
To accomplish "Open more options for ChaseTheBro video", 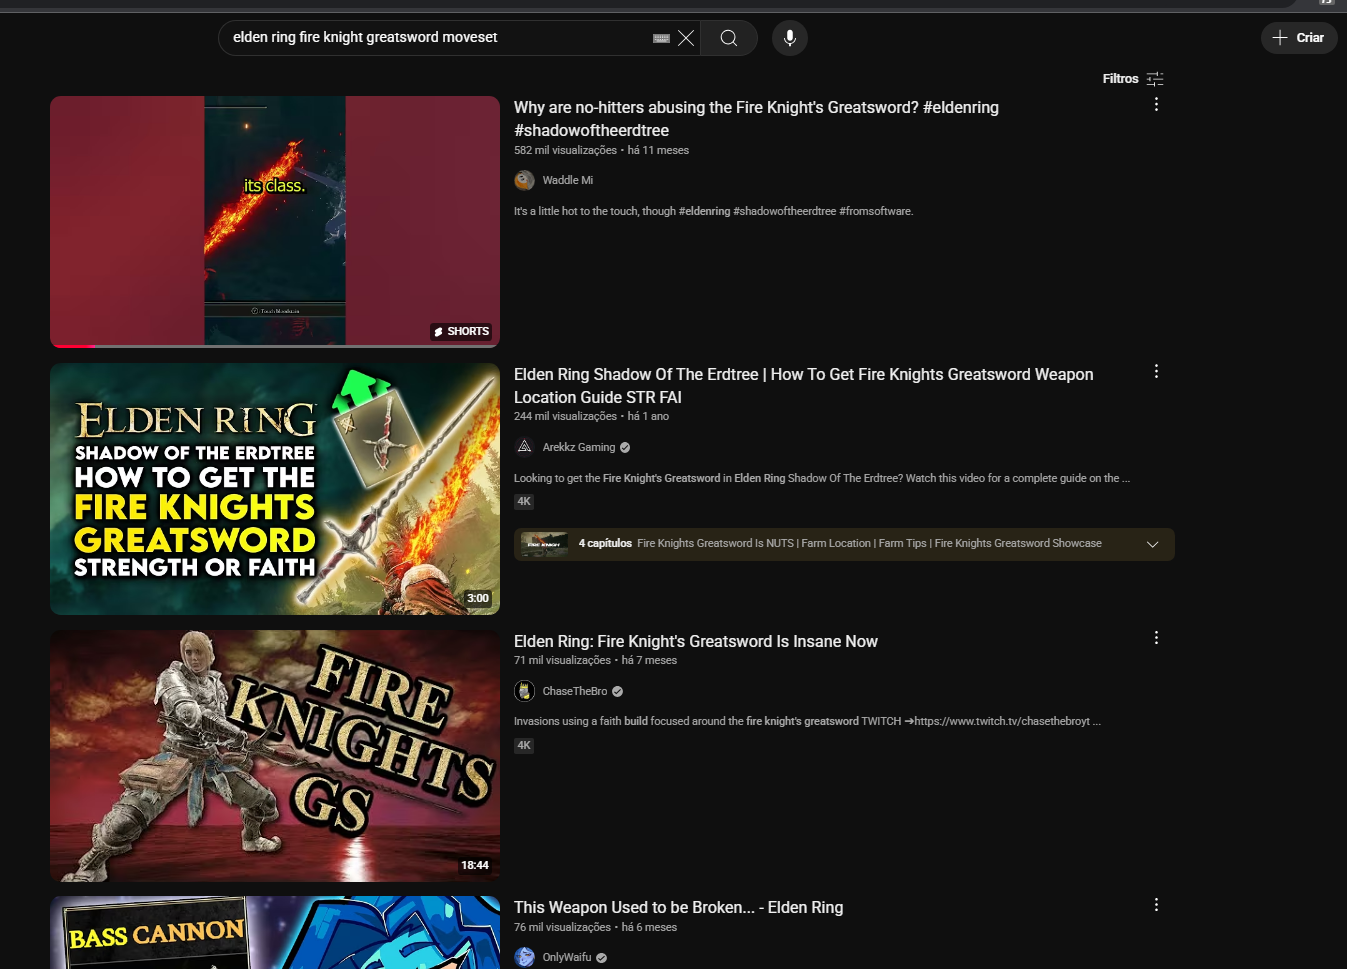I will [x=1156, y=637].
